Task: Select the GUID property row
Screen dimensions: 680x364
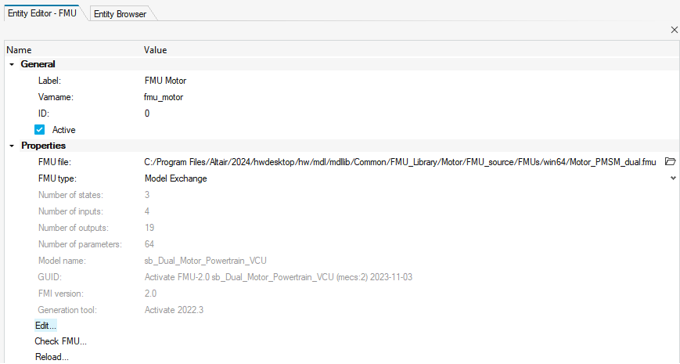Action: pyautogui.click(x=342, y=277)
